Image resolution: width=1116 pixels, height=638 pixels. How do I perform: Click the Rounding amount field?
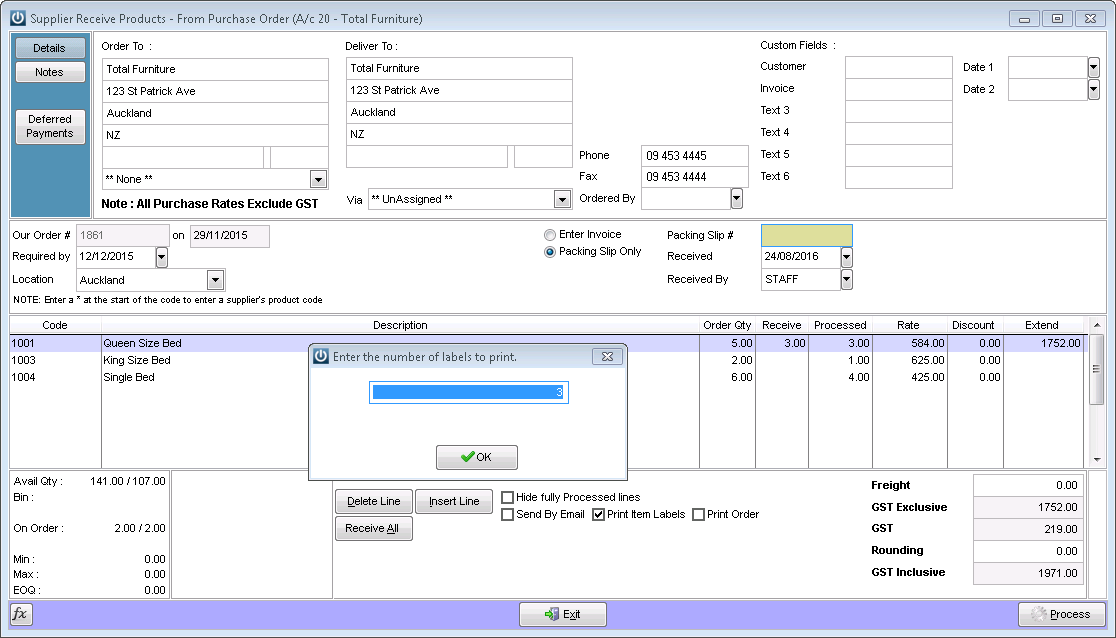1028,551
